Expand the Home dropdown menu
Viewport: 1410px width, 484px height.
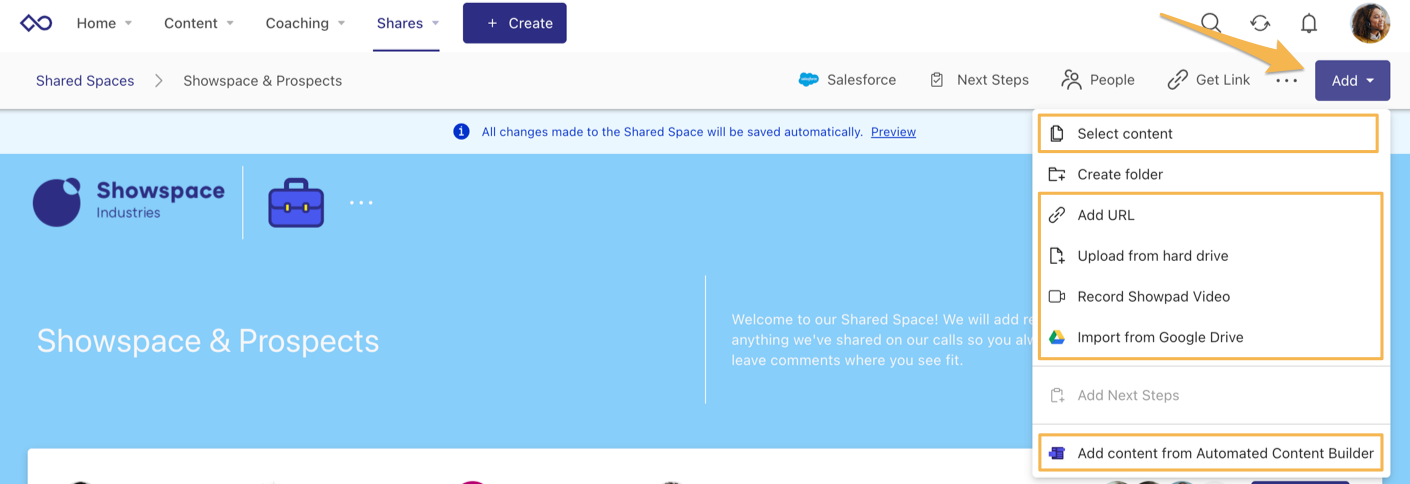pos(105,23)
